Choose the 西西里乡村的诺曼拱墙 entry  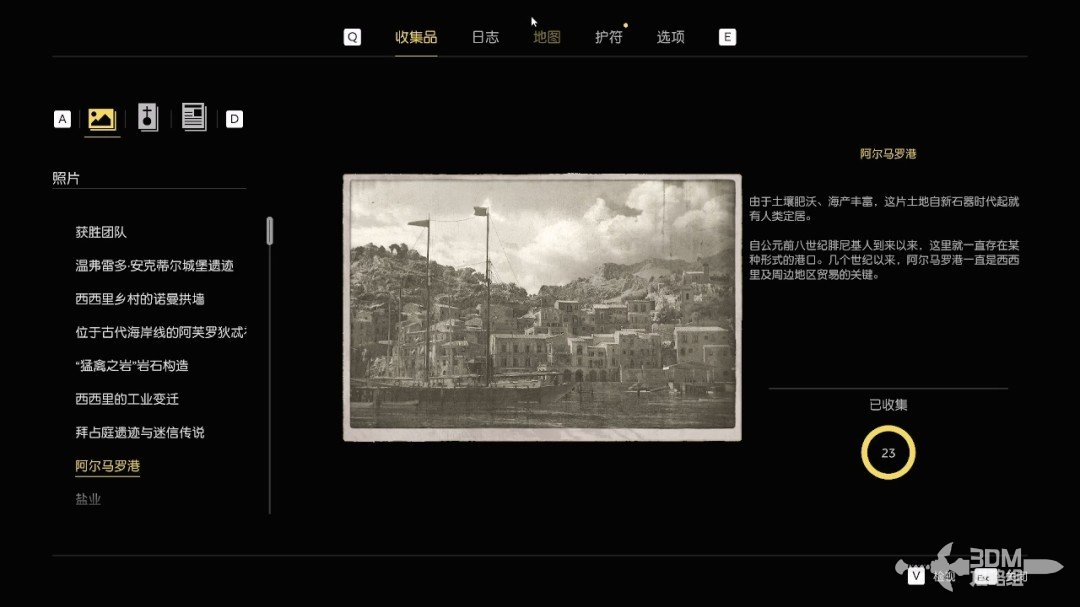(140, 300)
